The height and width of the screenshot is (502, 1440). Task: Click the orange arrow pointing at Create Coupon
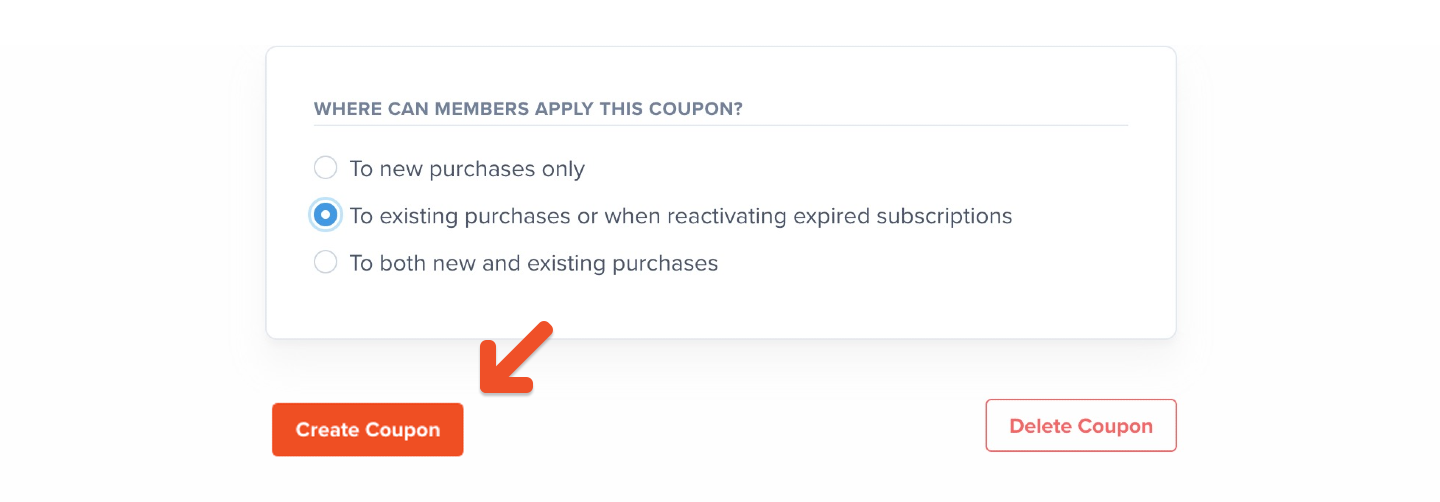click(514, 357)
